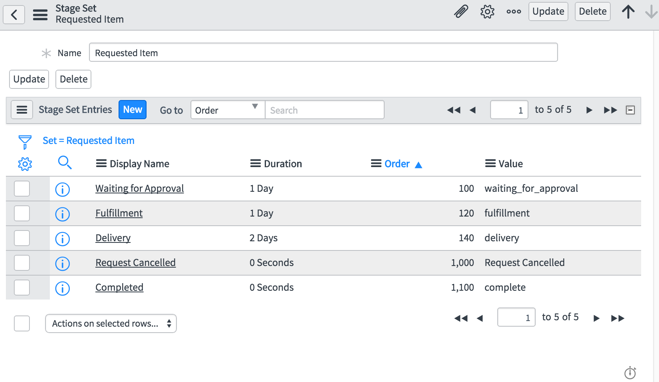Open Fulfillment entry link
Image resolution: width=659 pixels, height=382 pixels.
[119, 213]
